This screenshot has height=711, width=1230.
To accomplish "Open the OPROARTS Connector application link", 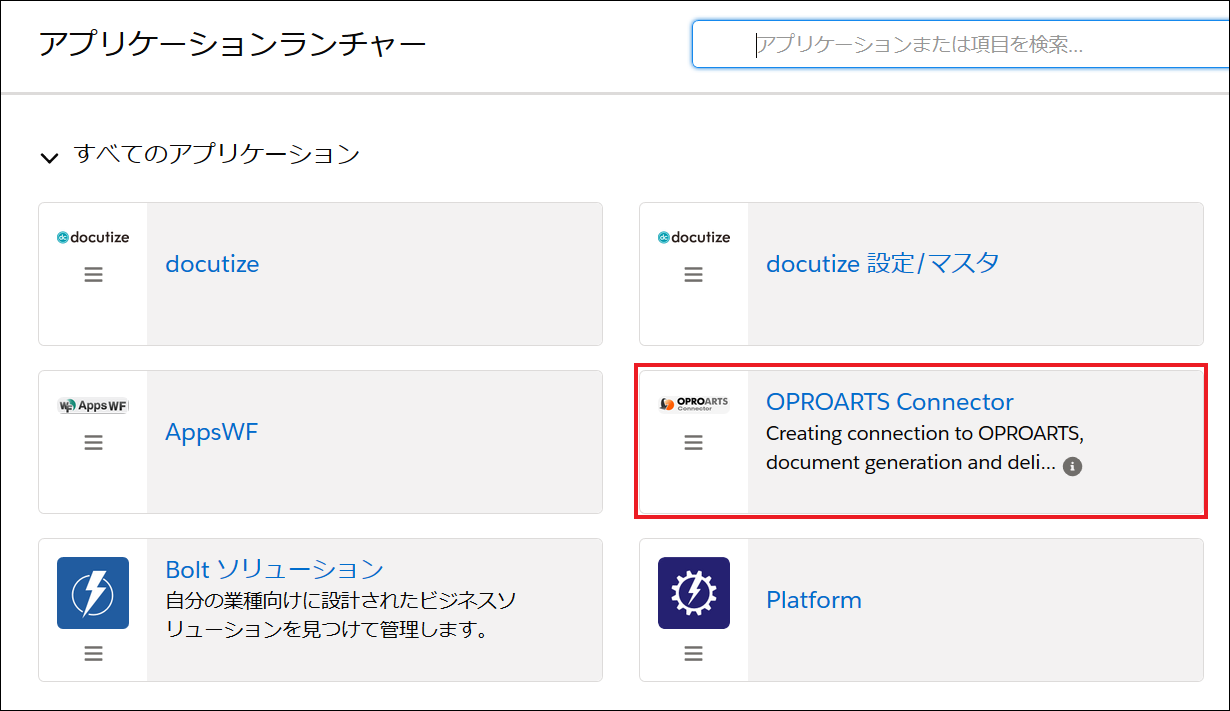I will (x=890, y=402).
